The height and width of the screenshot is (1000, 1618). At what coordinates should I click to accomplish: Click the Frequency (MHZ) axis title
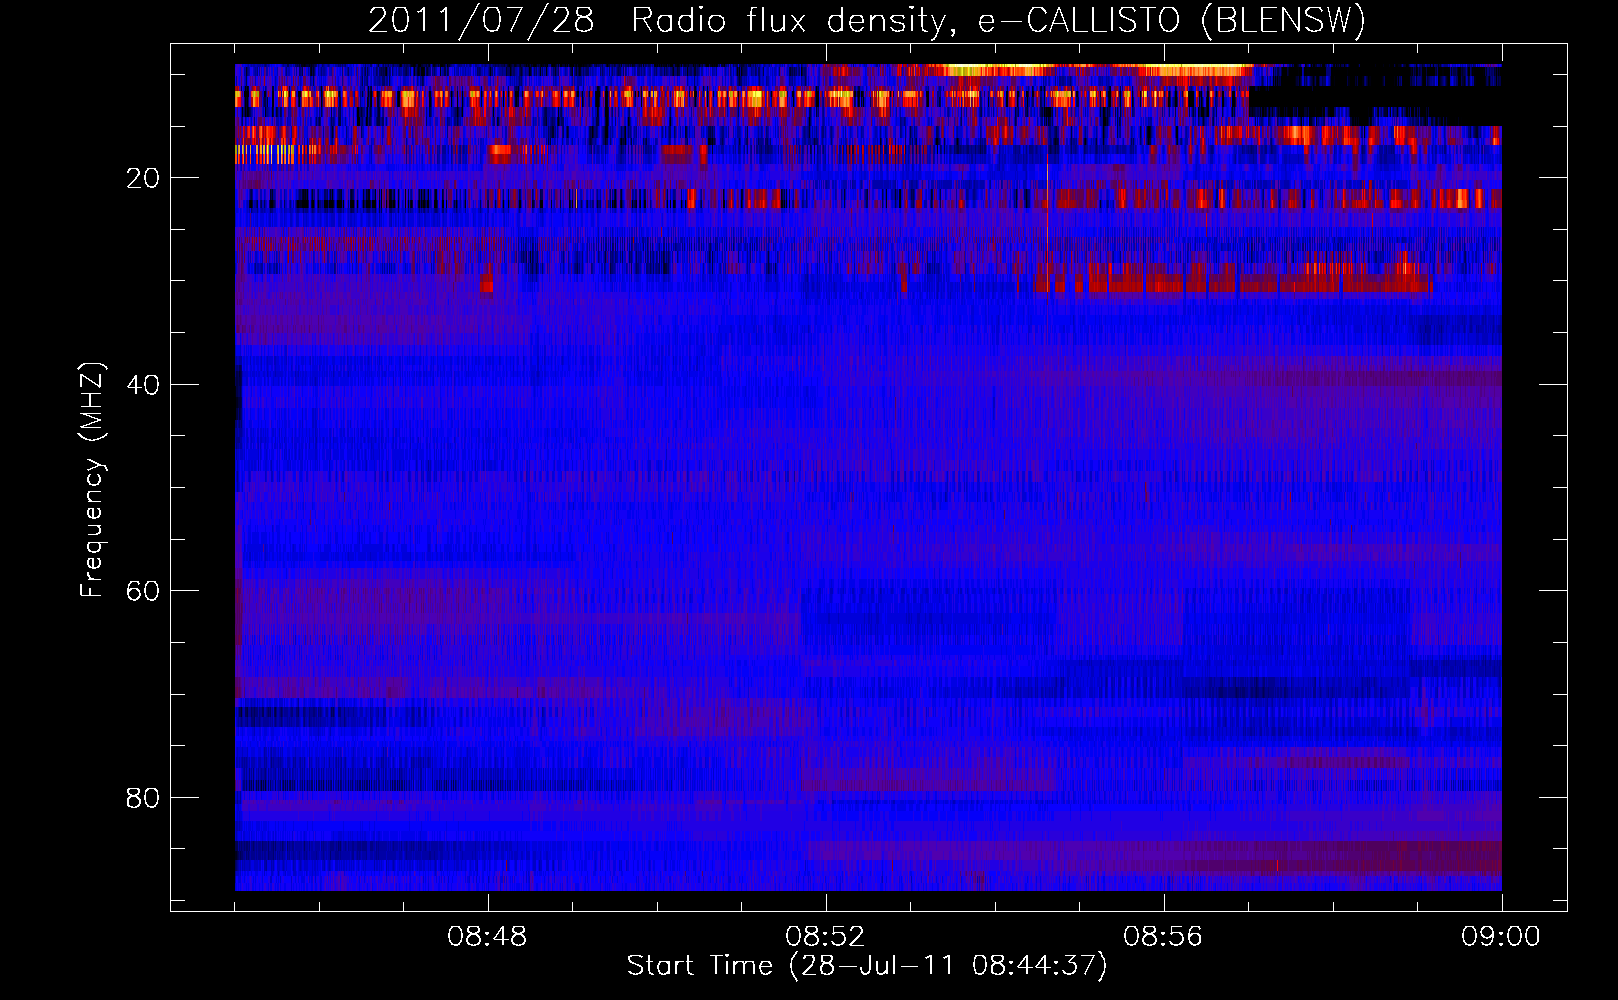[x=92, y=480]
